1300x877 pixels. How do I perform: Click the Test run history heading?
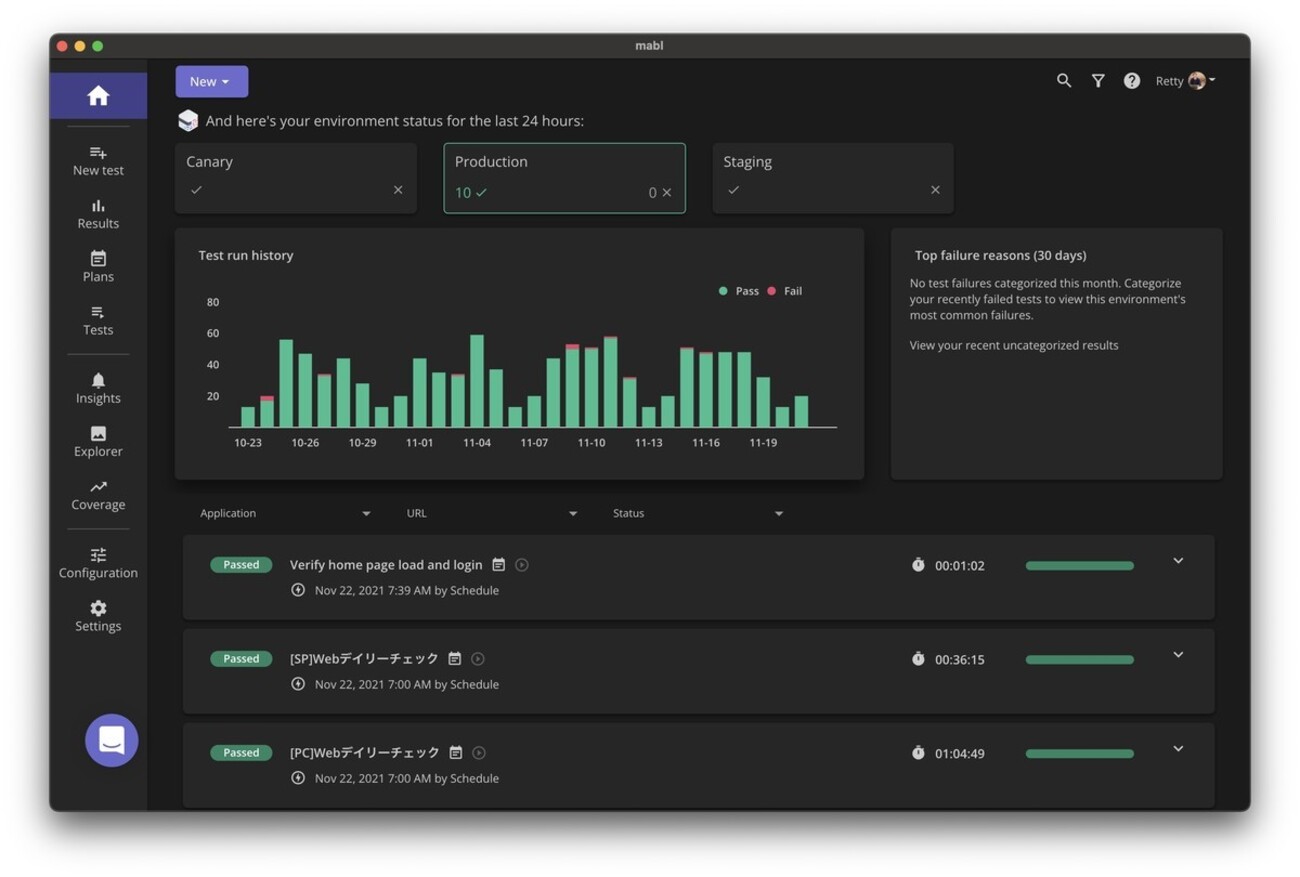pyautogui.click(x=246, y=256)
